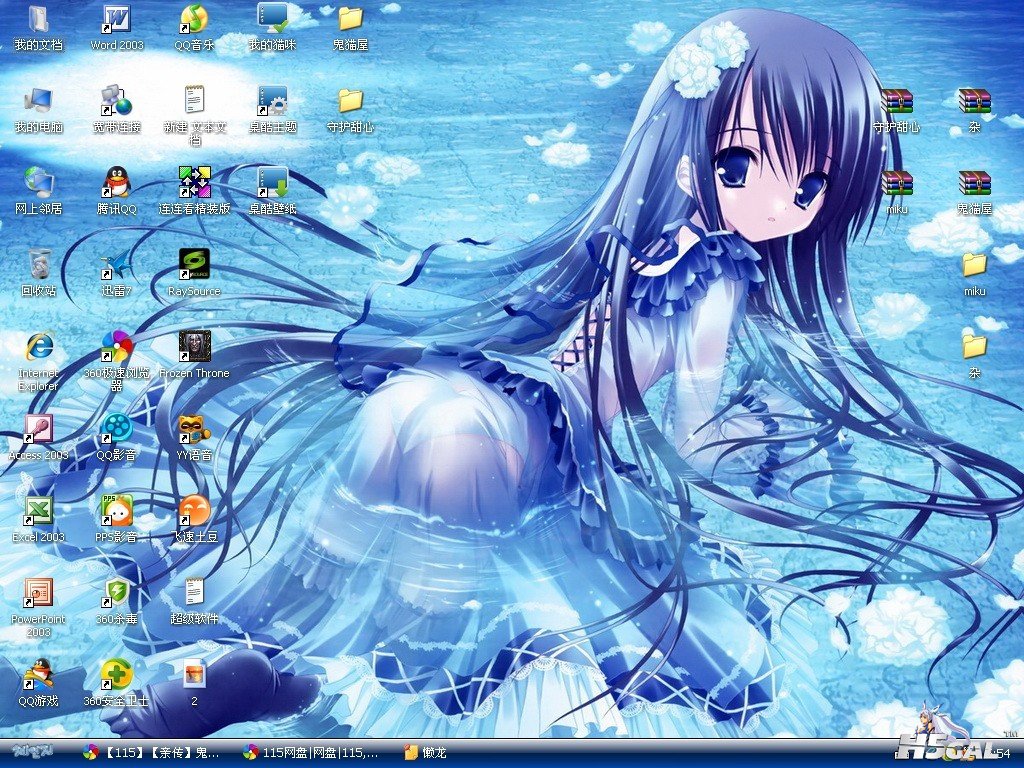Click the QQ音乐 music icon
The width and height of the screenshot is (1024, 768).
tap(194, 19)
